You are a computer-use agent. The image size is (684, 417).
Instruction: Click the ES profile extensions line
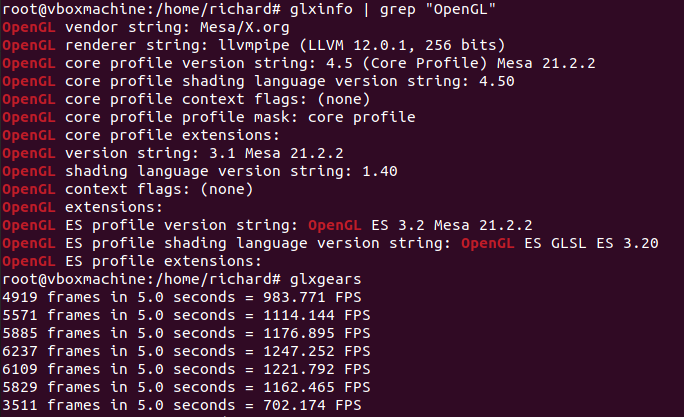pos(150,259)
